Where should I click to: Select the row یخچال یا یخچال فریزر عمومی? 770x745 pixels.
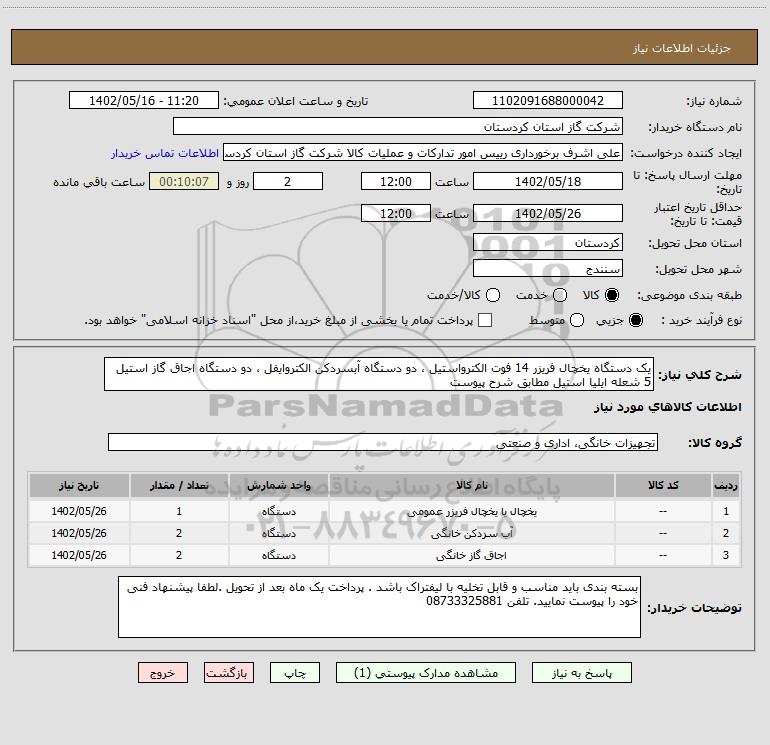[385, 511]
